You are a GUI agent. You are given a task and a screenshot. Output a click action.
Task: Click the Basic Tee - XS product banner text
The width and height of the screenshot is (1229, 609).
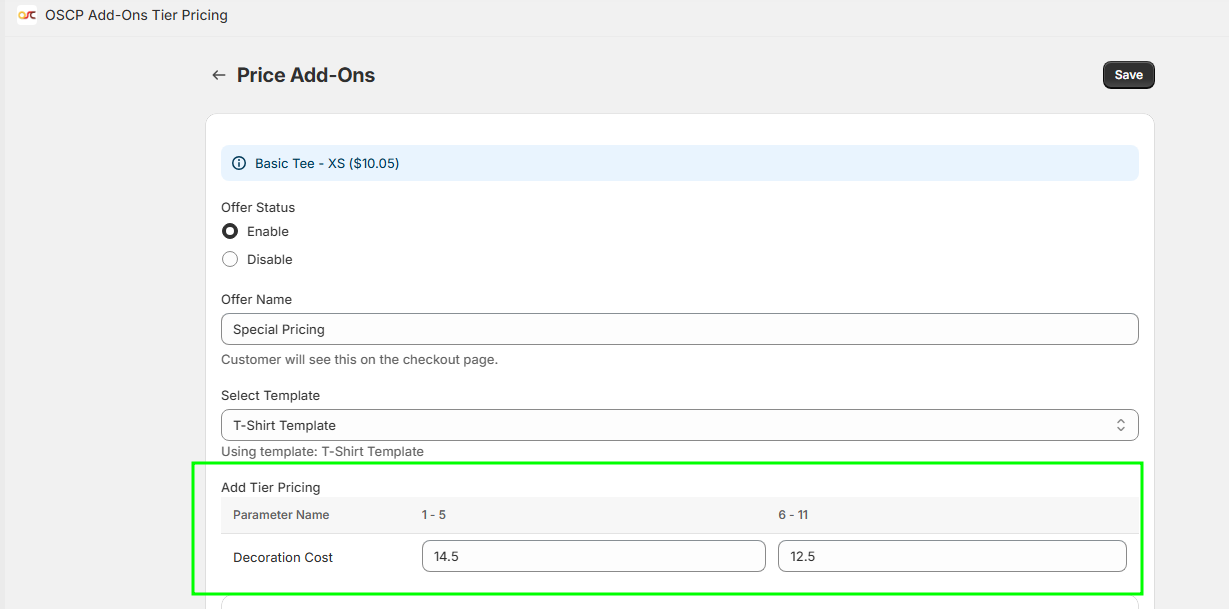click(x=327, y=163)
